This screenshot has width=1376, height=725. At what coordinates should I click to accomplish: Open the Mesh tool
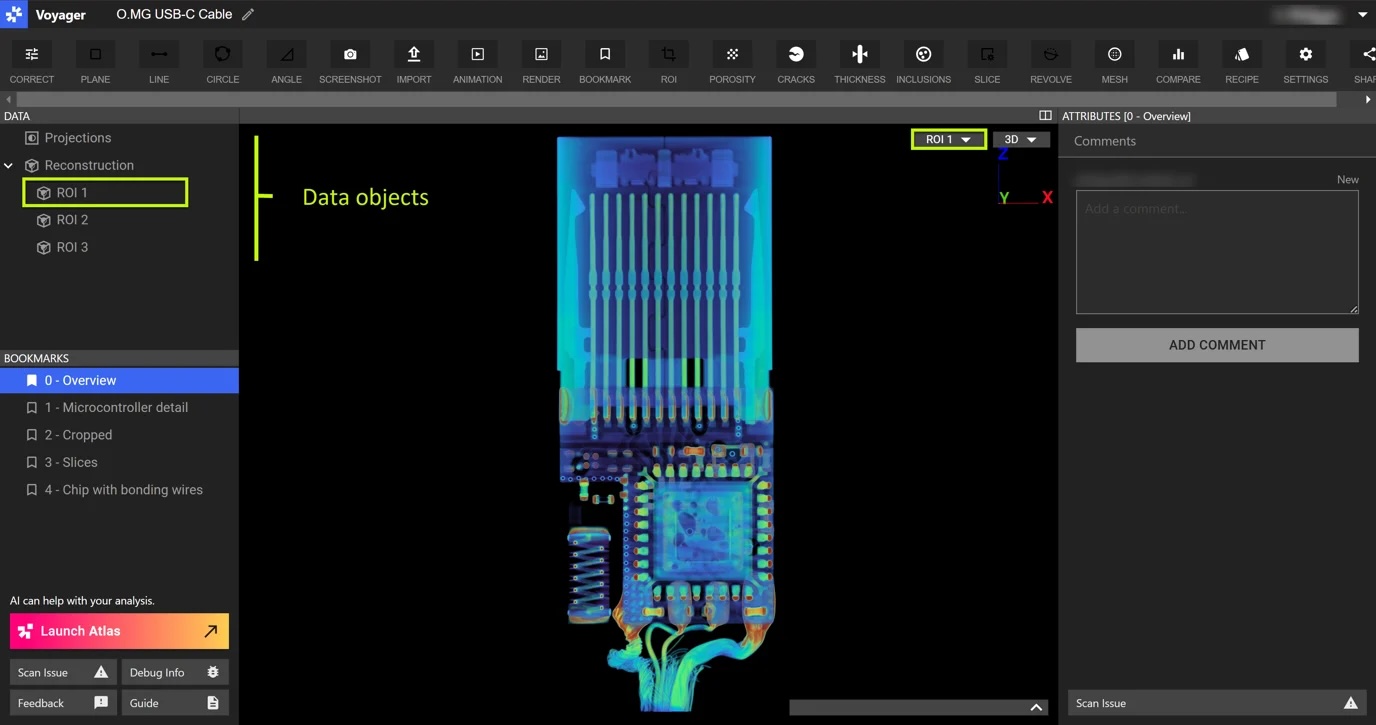[1114, 64]
